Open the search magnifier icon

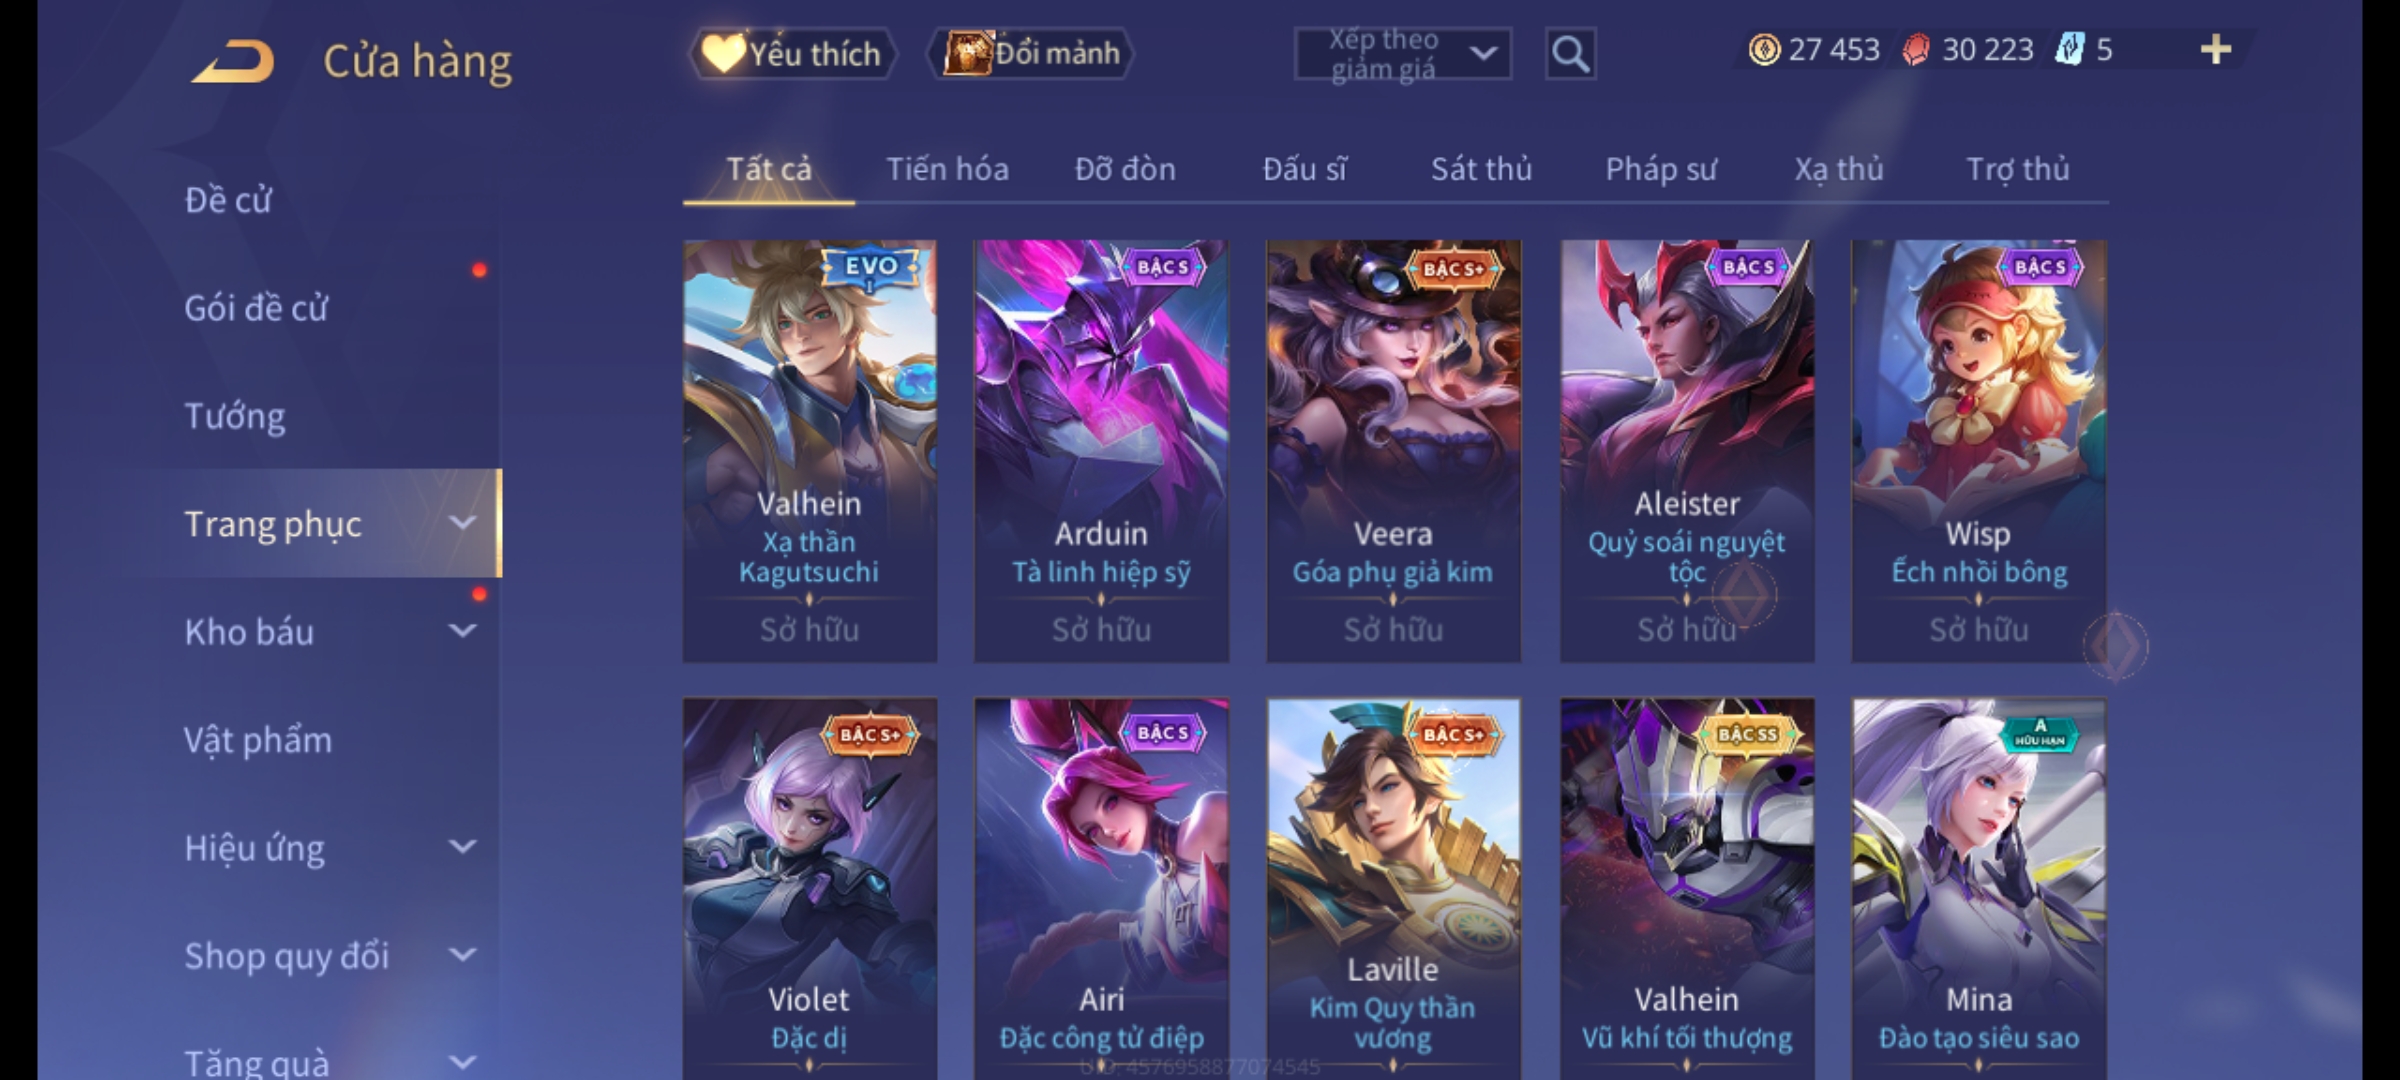click(1570, 54)
